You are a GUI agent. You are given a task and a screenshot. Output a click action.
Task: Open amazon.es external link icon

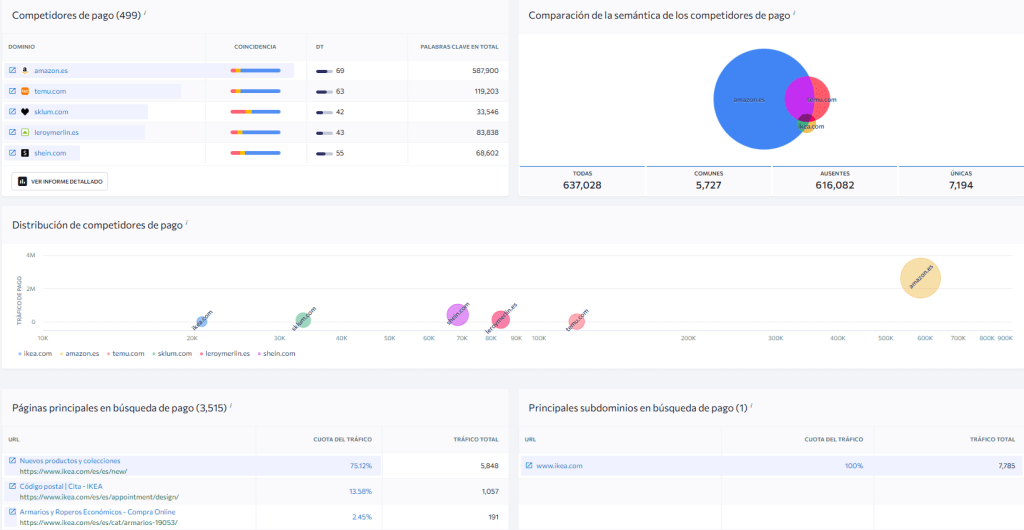click(12, 70)
